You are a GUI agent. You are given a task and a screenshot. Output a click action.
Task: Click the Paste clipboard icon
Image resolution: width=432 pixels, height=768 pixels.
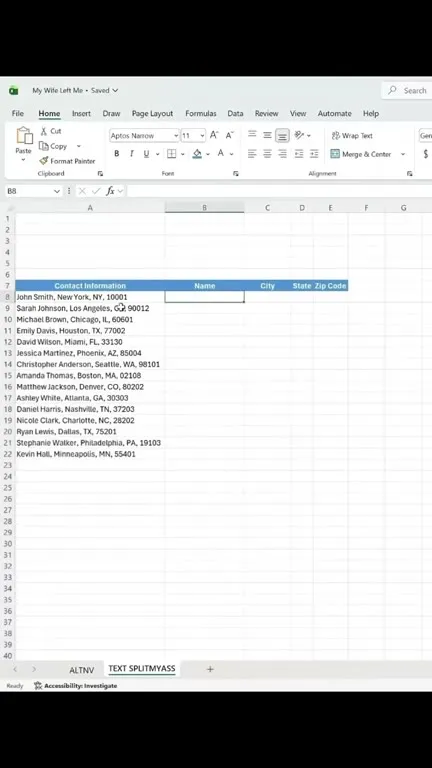tap(24, 135)
